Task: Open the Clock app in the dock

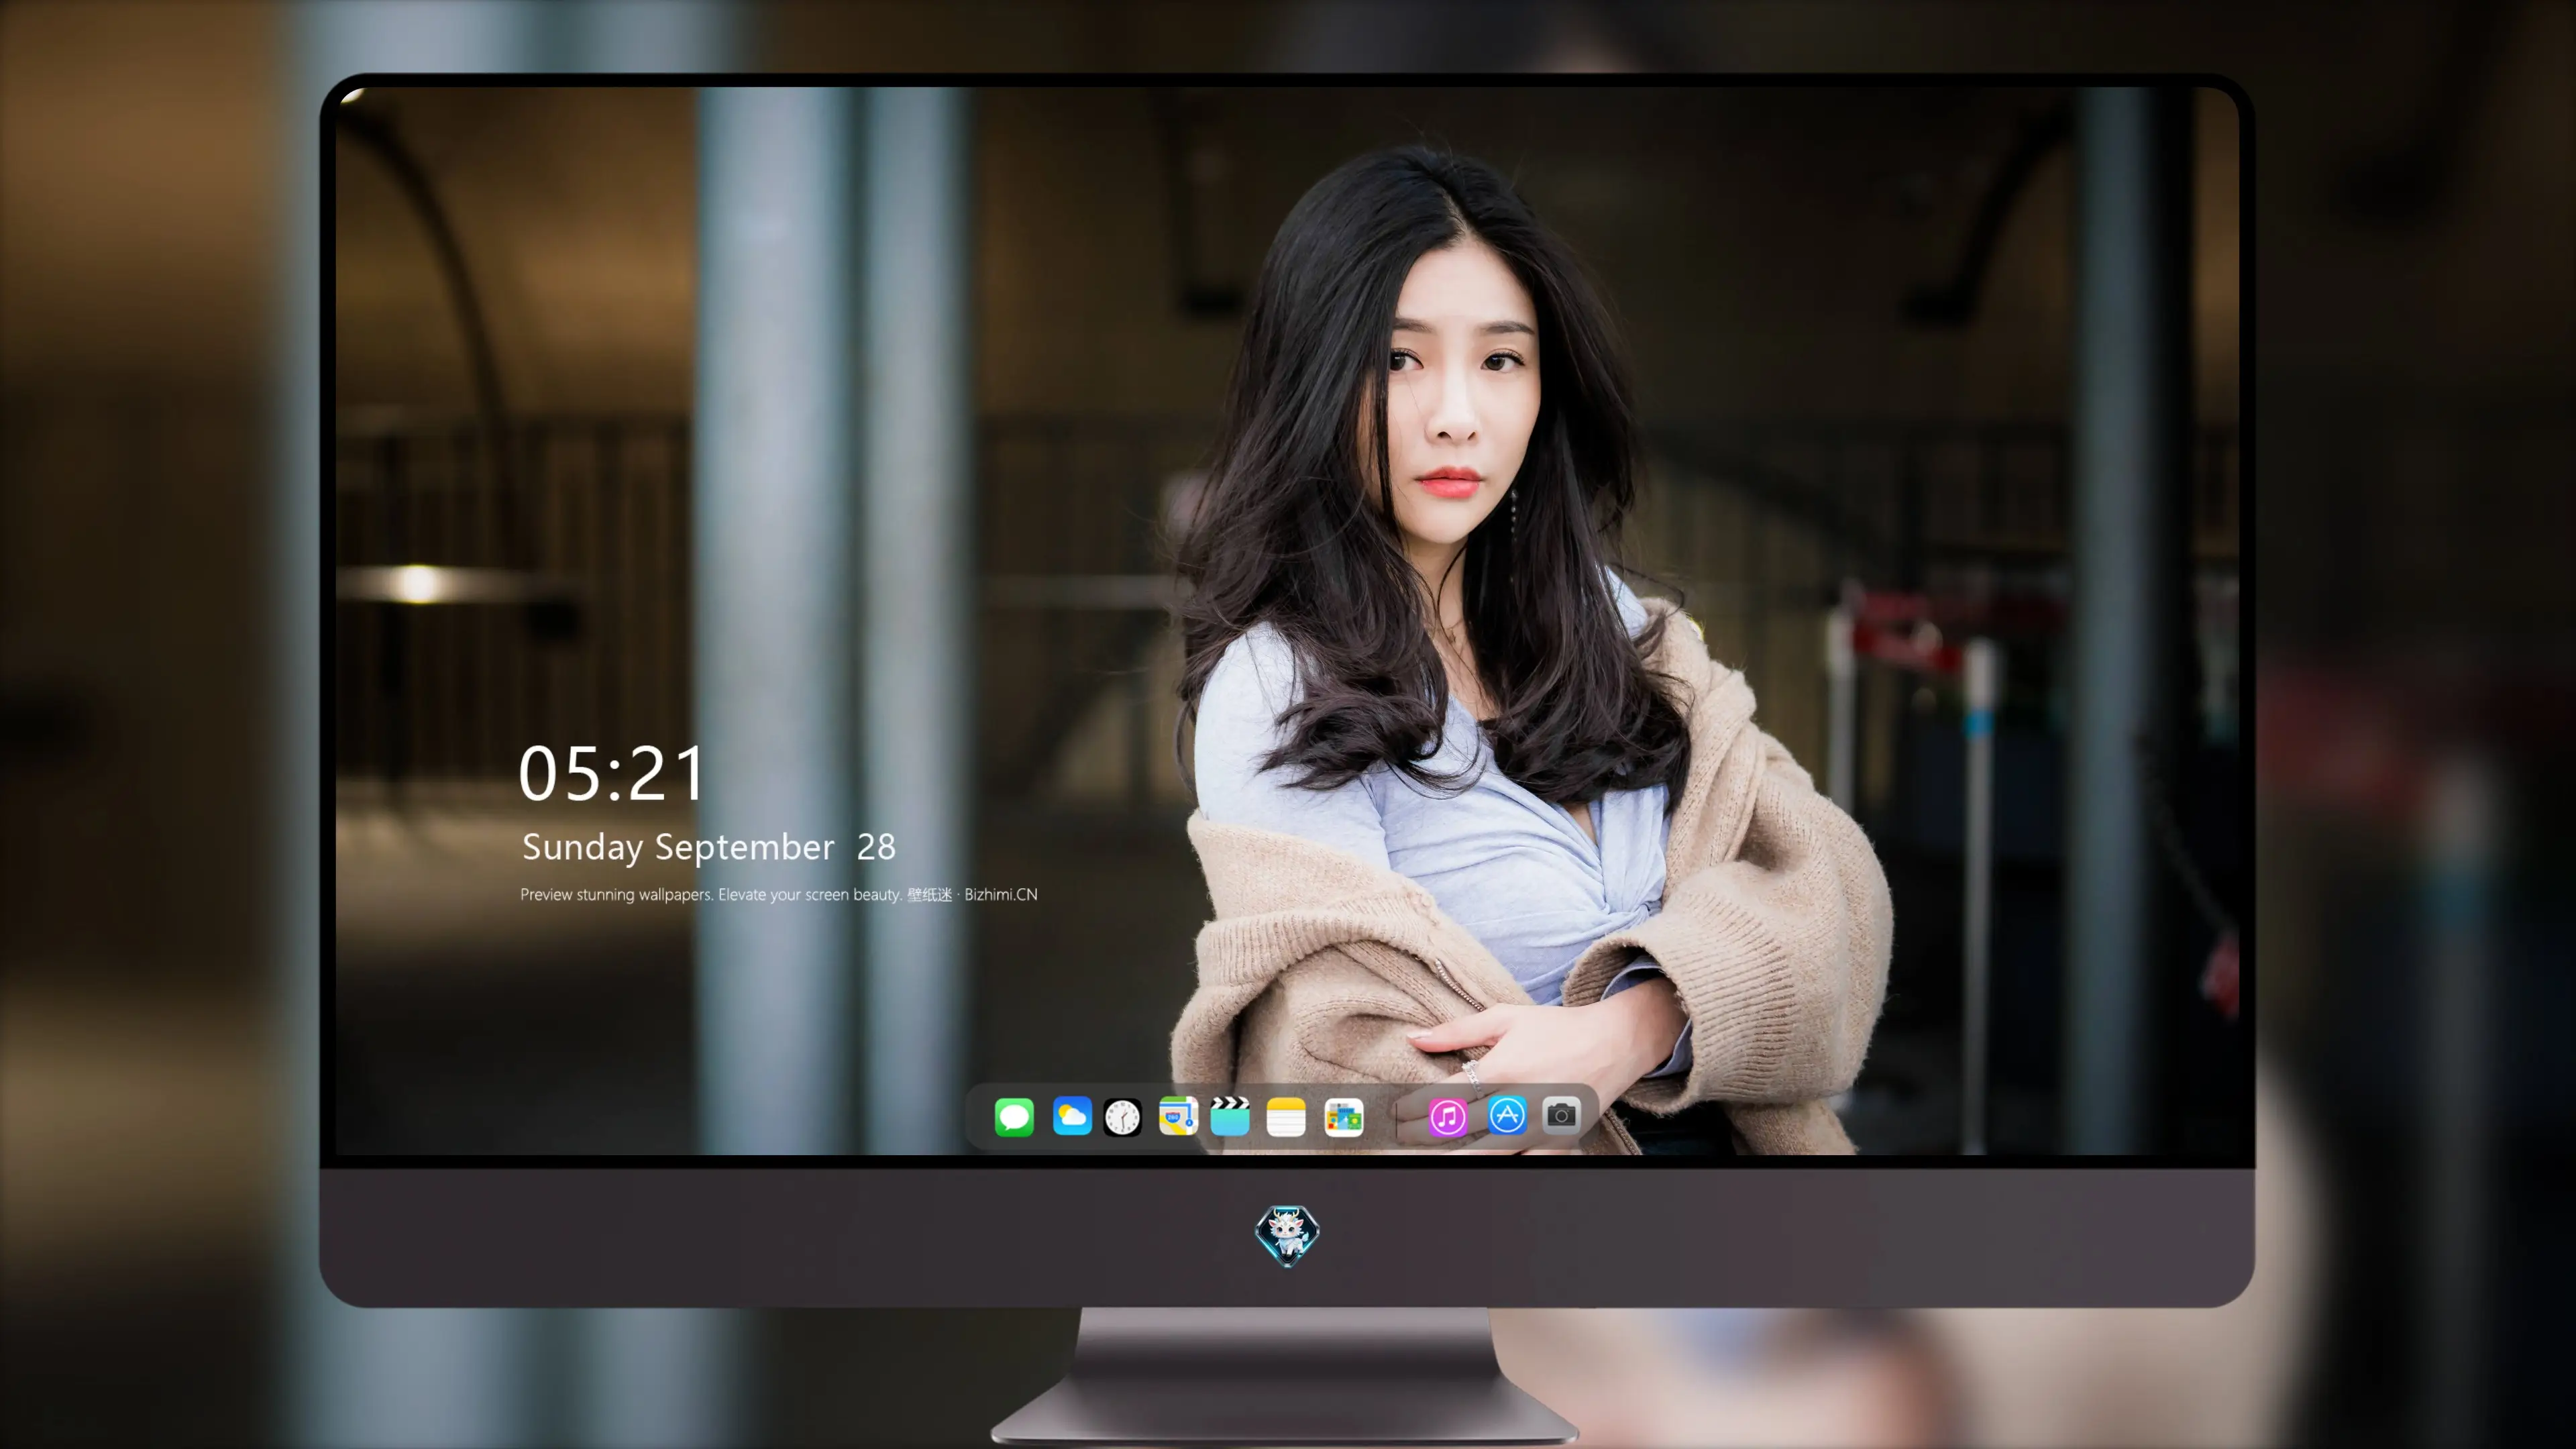Action: (1122, 1117)
